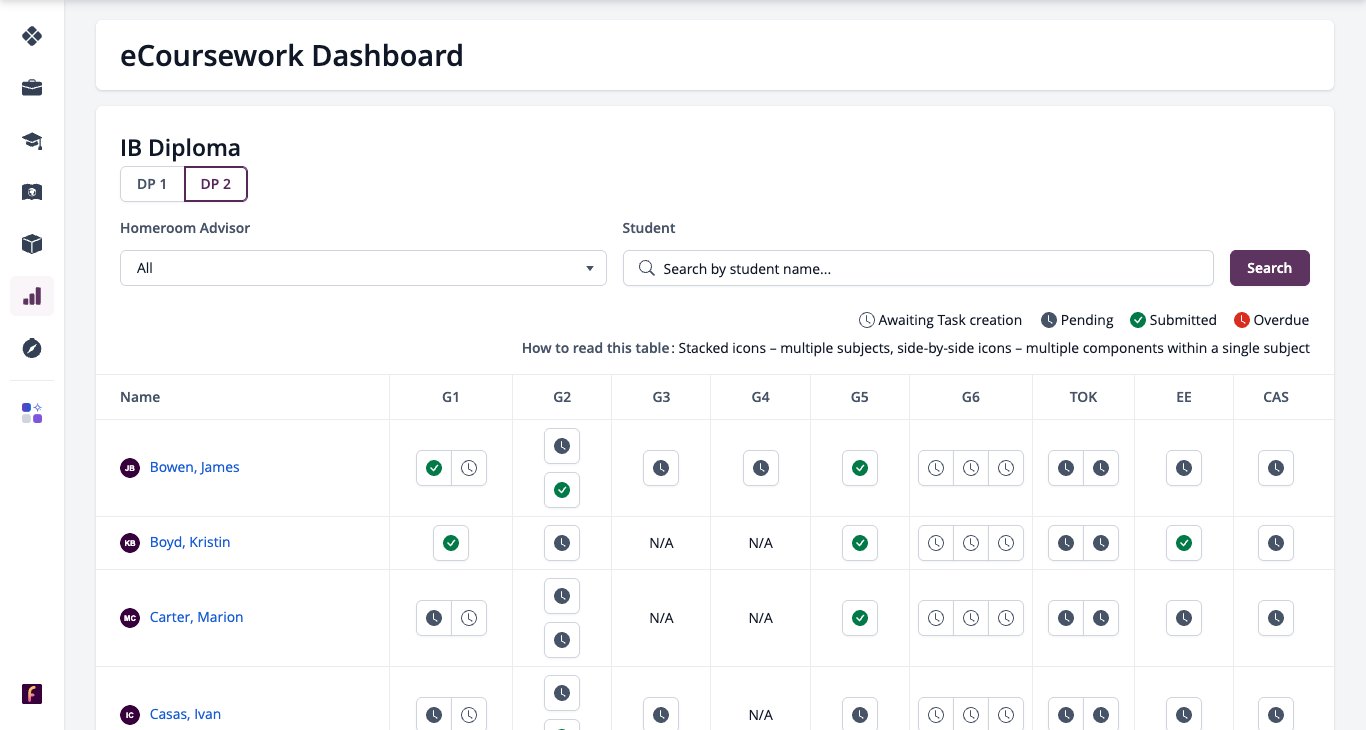1366x730 pixels.
Task: Open the Homeroom Advisor dropdown
Action: point(363,268)
